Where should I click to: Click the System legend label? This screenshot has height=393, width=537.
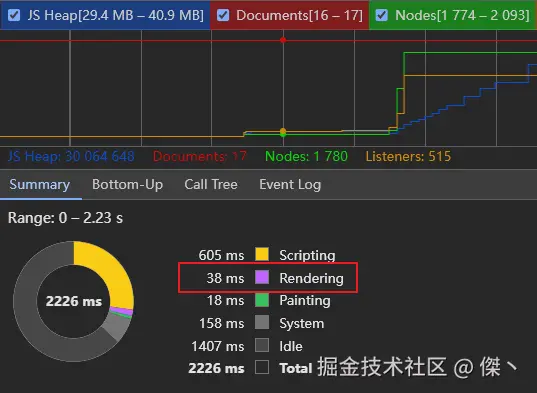point(301,323)
